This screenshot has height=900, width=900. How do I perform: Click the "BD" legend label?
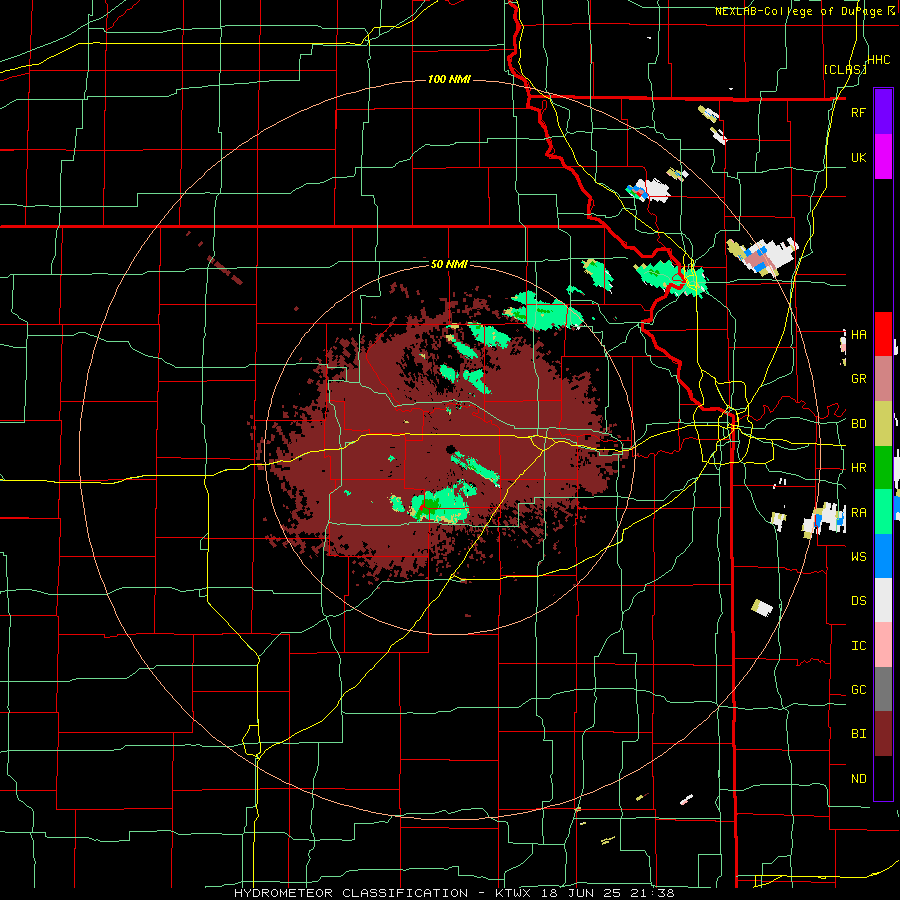[x=858, y=424]
